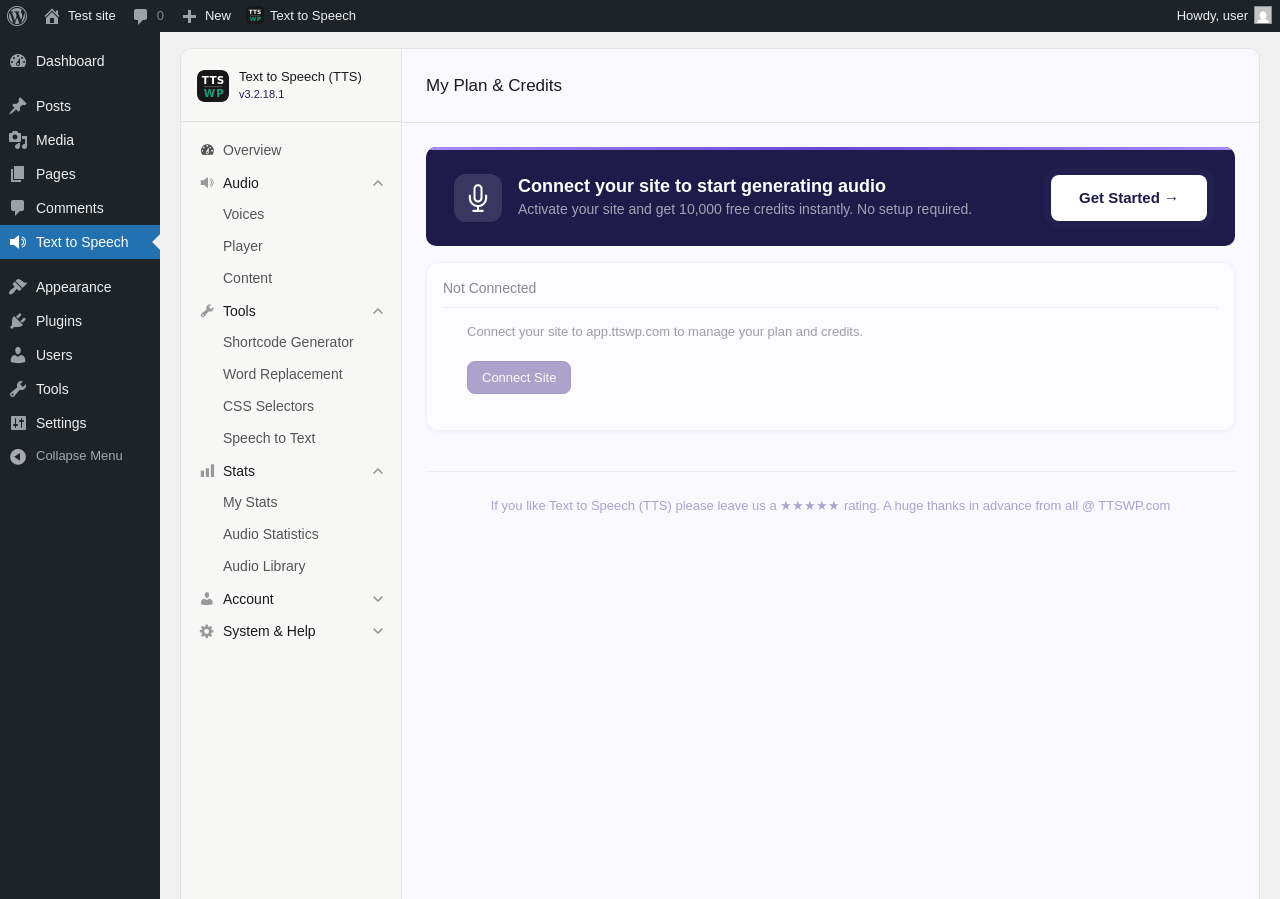Image resolution: width=1280 pixels, height=899 pixels.
Task: Click the user avatar in admin bar
Action: [1263, 15]
